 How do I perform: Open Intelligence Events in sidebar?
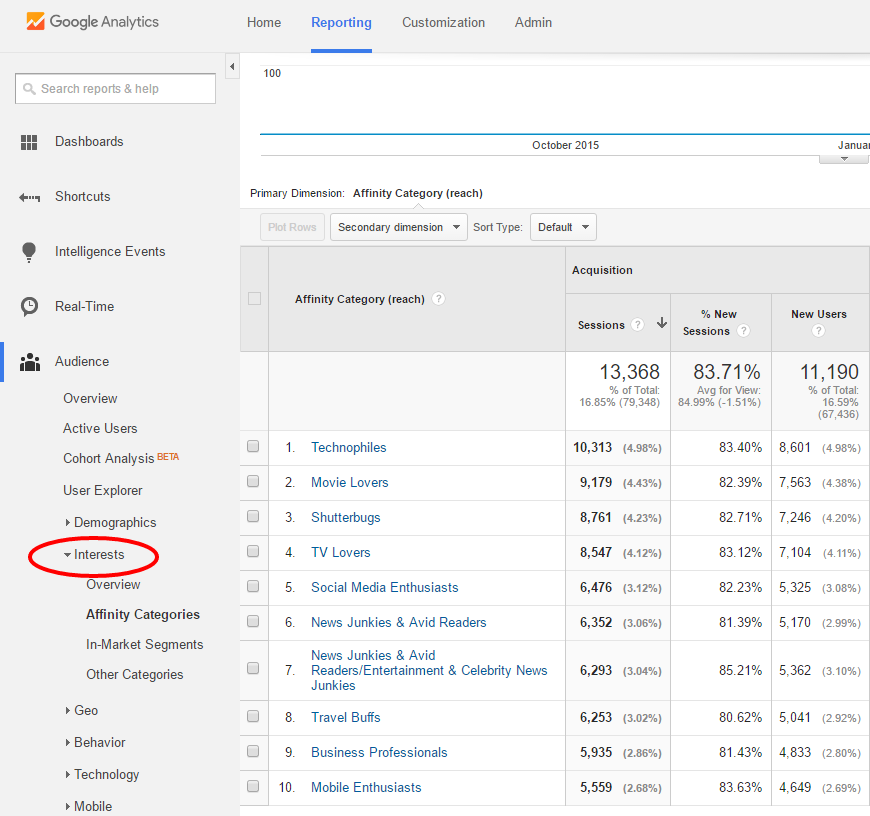click(x=110, y=252)
